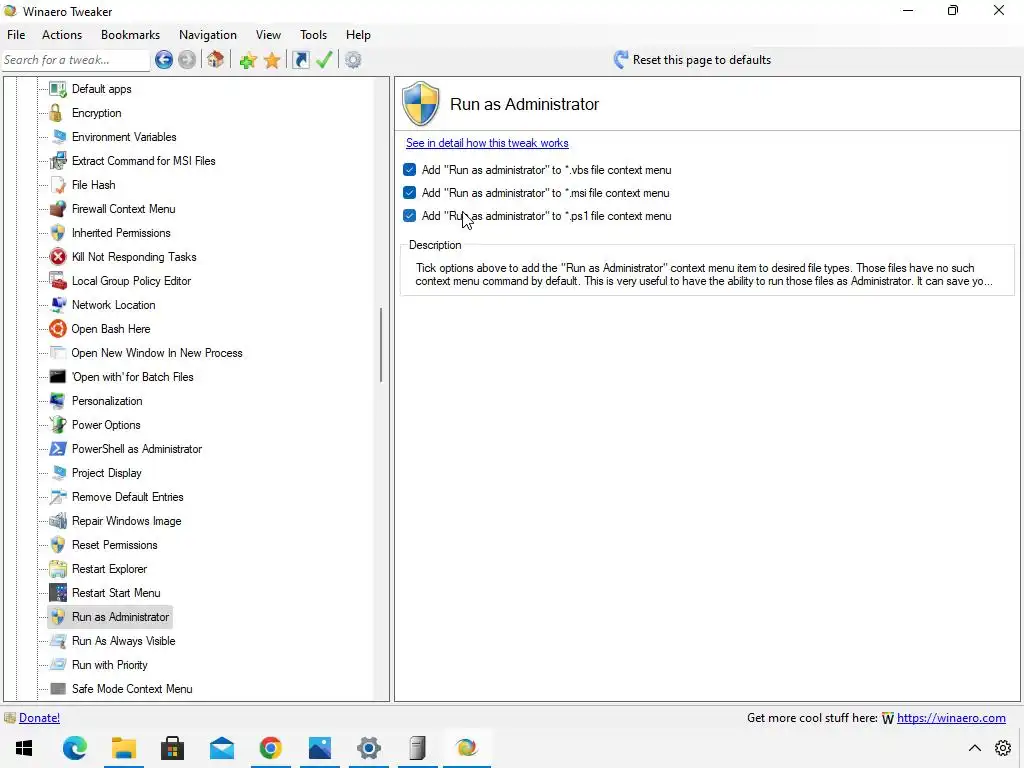Screen dimensions: 1024x768
Task: Show hidden tray icons chevron
Action: (x=974, y=748)
